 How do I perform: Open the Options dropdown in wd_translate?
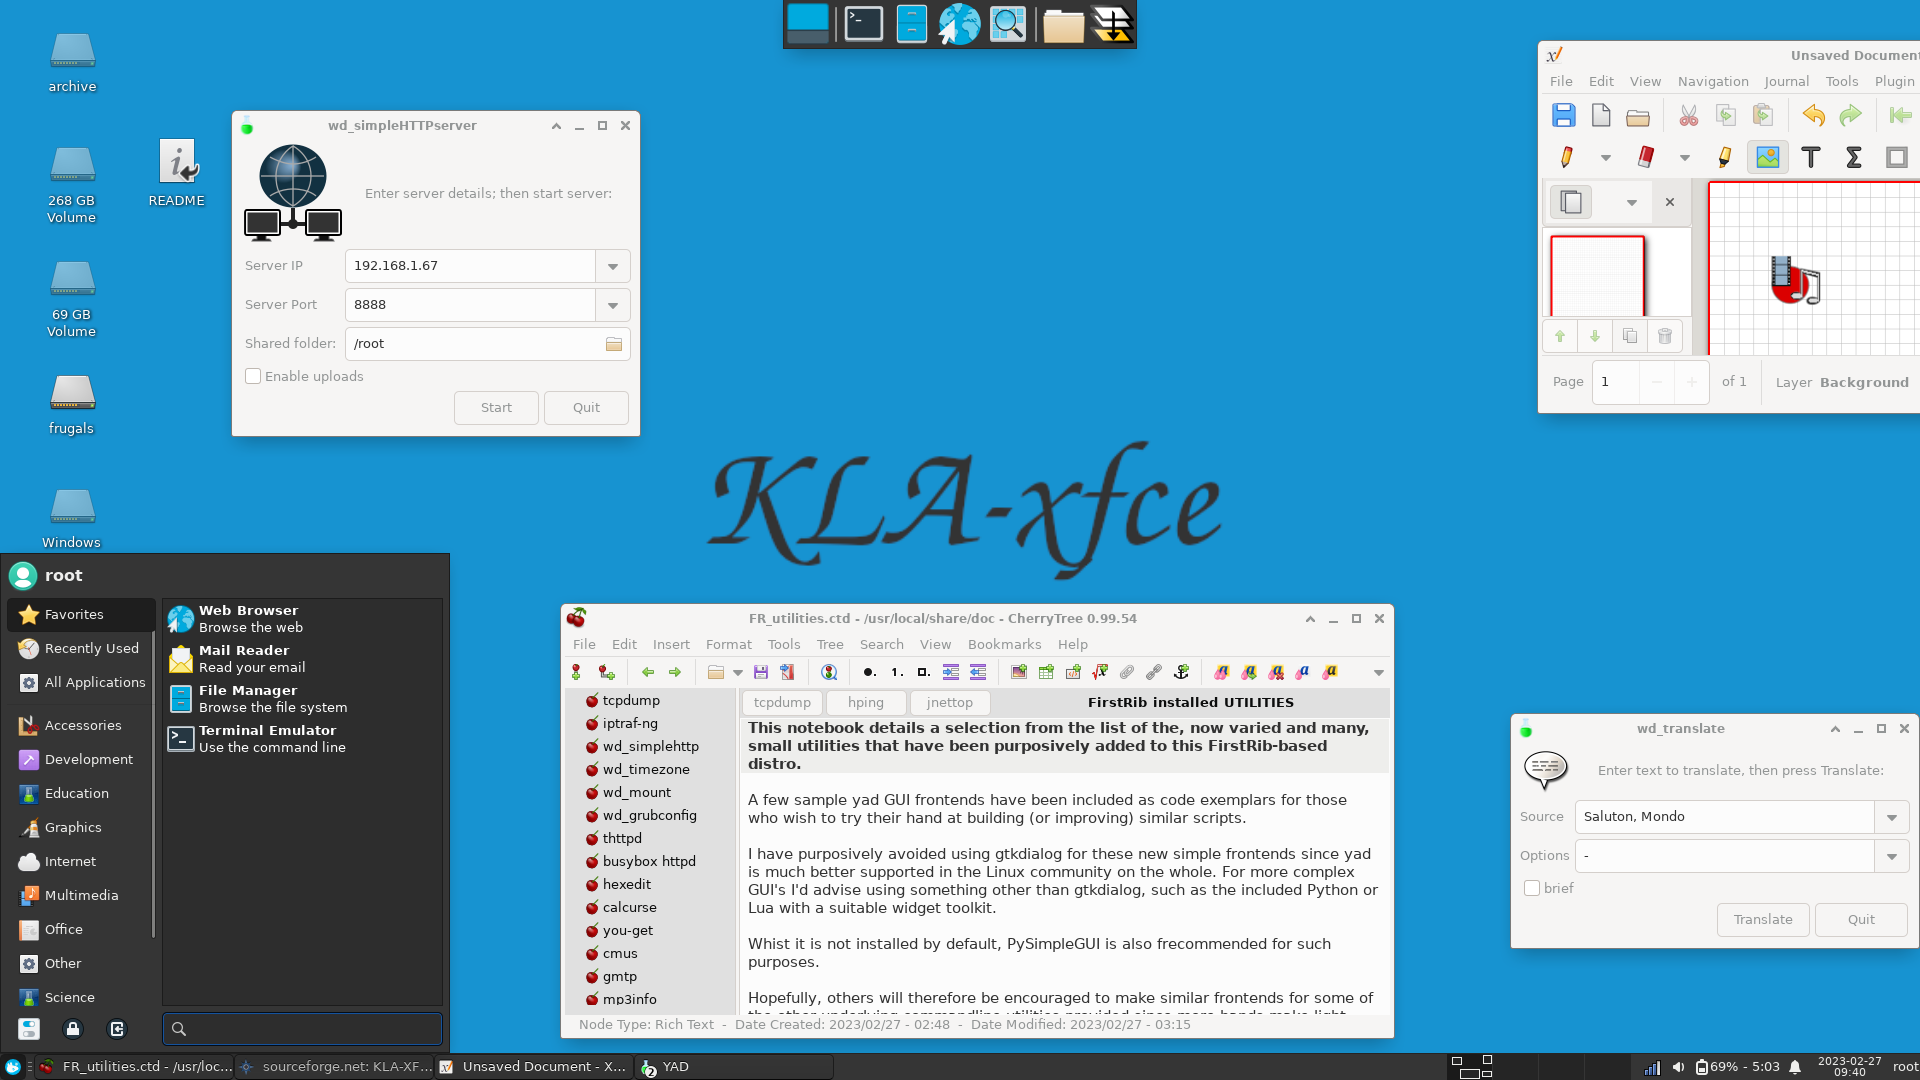[1891, 856]
